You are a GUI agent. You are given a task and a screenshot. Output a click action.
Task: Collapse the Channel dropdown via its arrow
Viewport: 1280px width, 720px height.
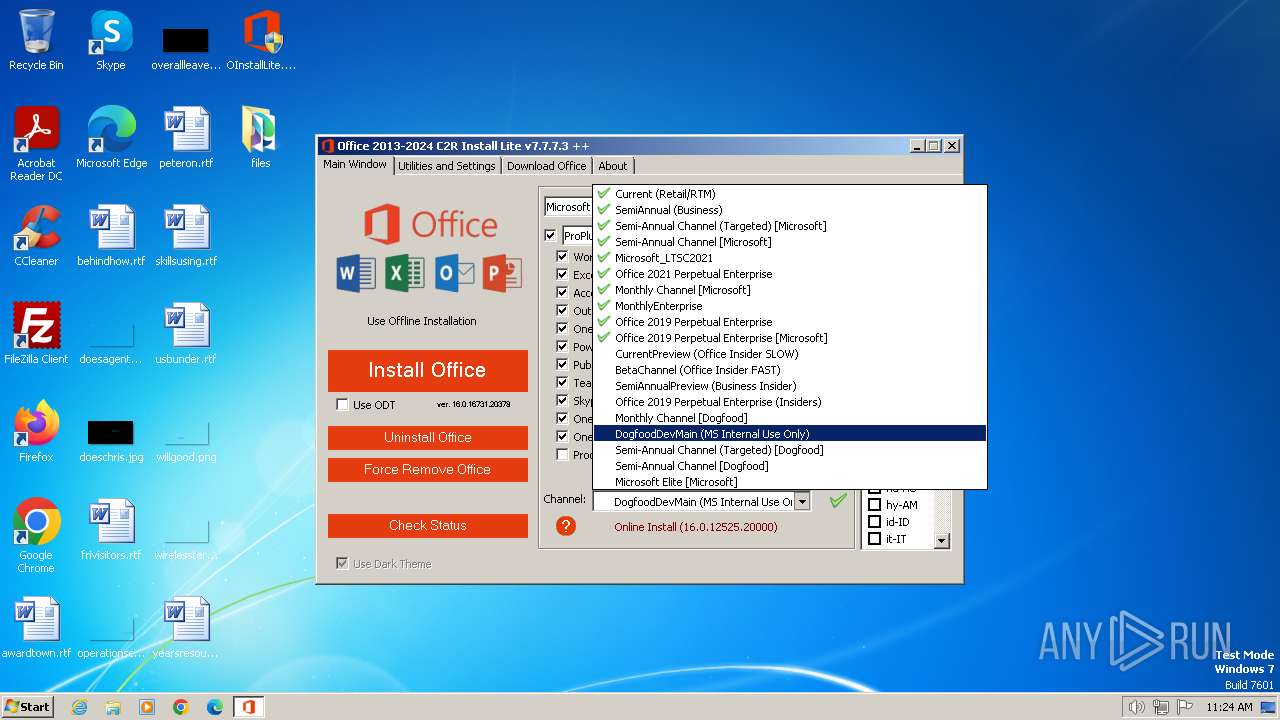[802, 501]
